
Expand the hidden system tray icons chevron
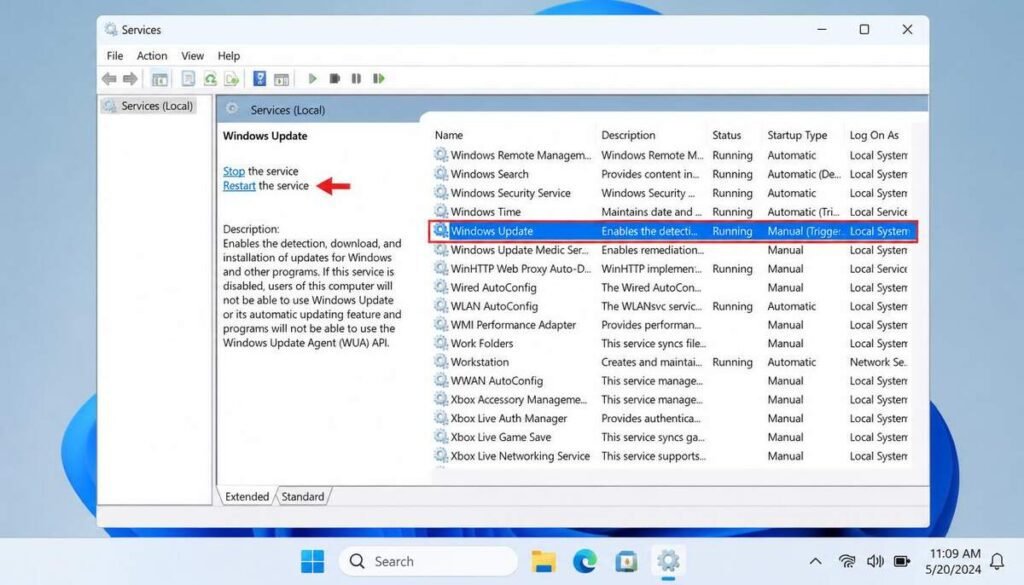(x=816, y=561)
